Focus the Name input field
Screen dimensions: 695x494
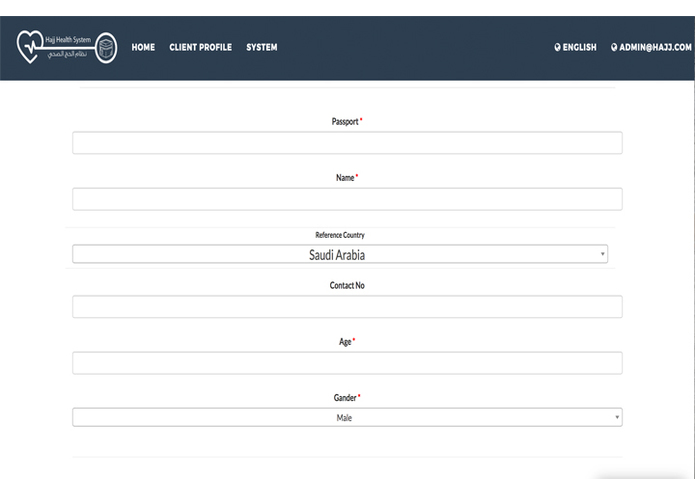(347, 199)
